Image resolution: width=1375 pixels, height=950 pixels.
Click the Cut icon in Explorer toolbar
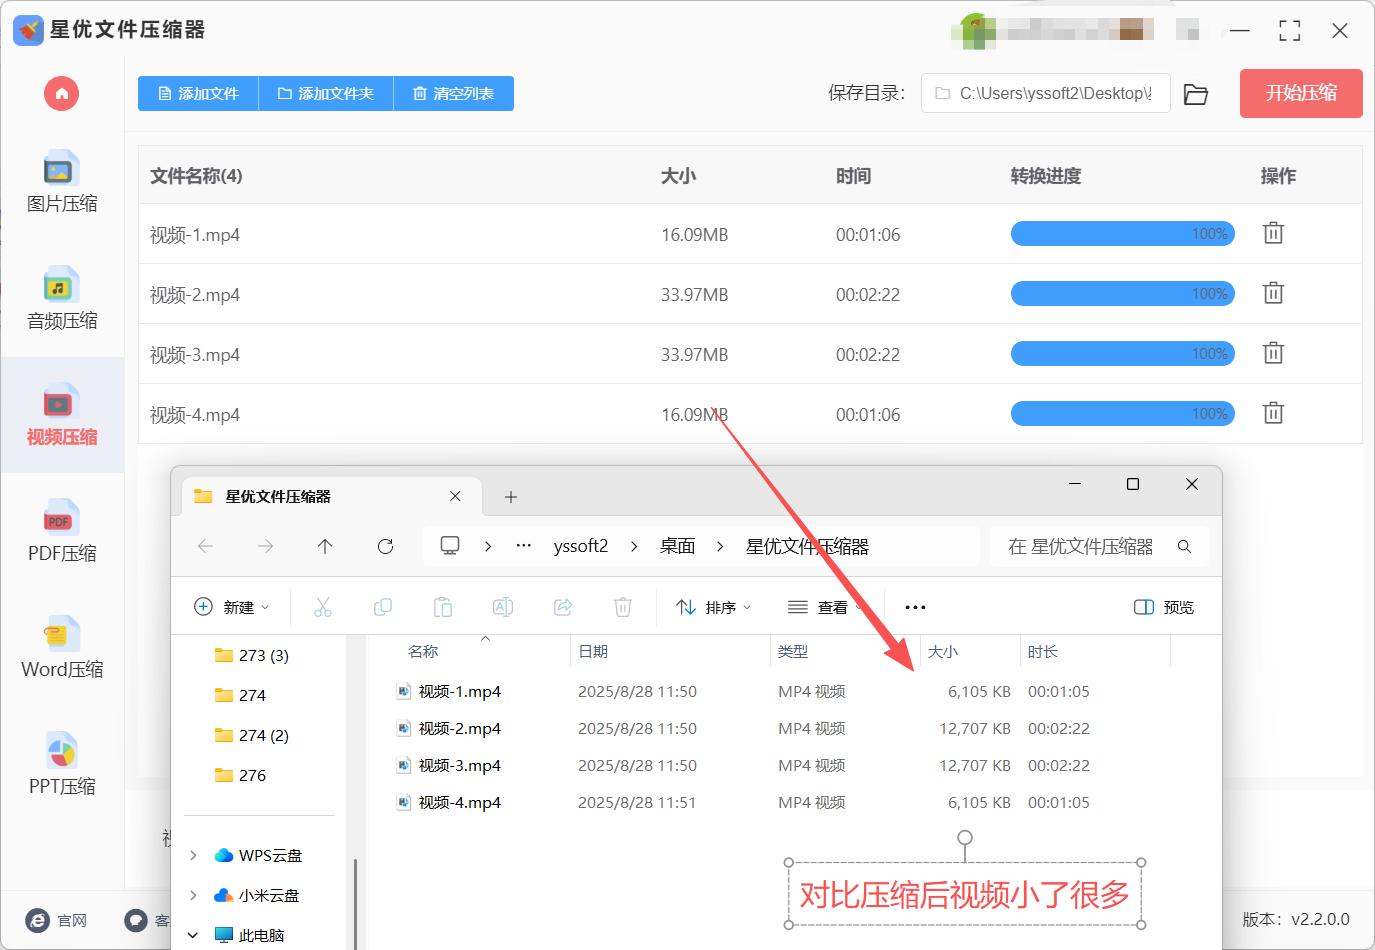pyautogui.click(x=323, y=607)
